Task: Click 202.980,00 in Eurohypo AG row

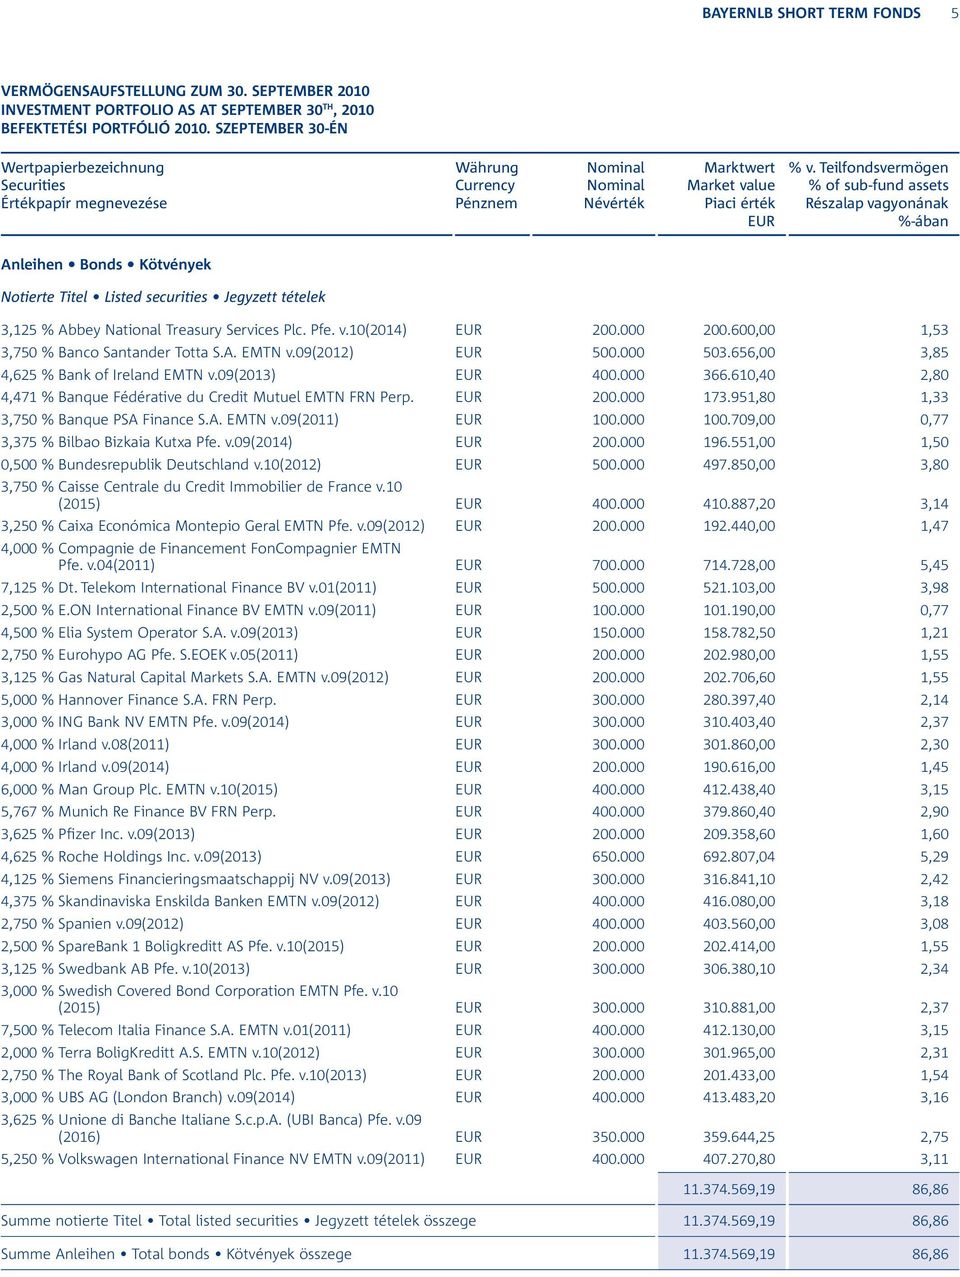Action: pos(739,655)
